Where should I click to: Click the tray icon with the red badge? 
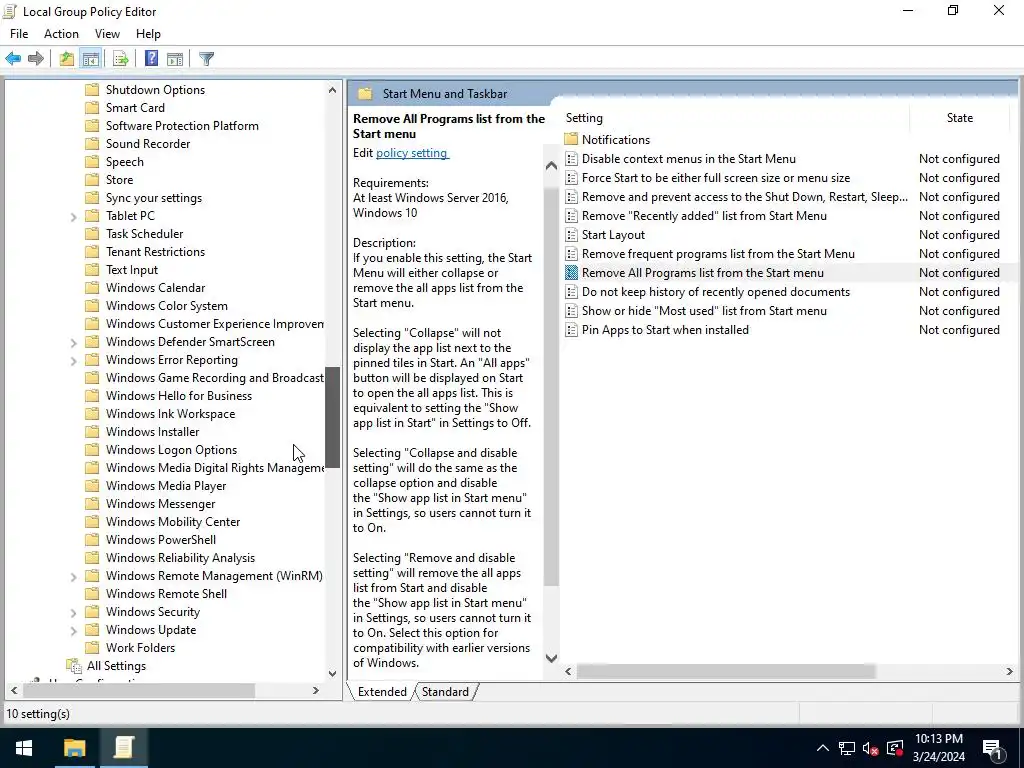pos(895,748)
